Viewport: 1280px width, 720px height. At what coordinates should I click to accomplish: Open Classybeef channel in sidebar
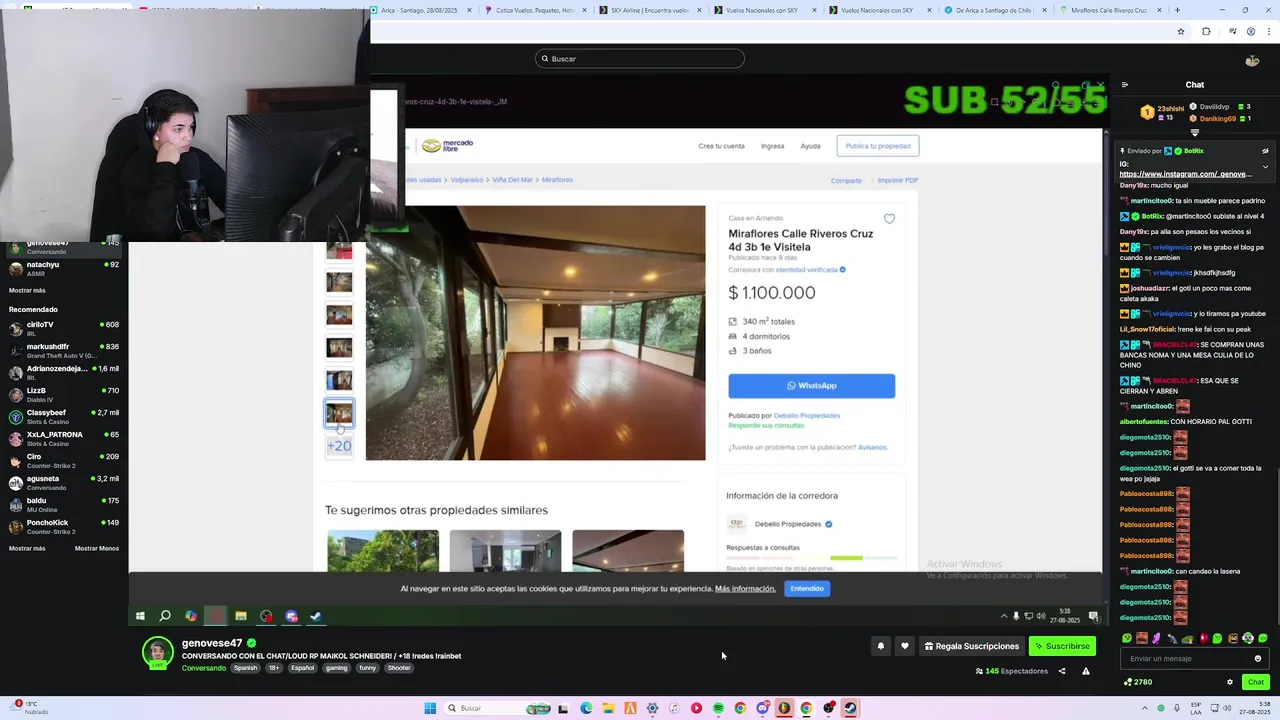pyautogui.click(x=64, y=416)
